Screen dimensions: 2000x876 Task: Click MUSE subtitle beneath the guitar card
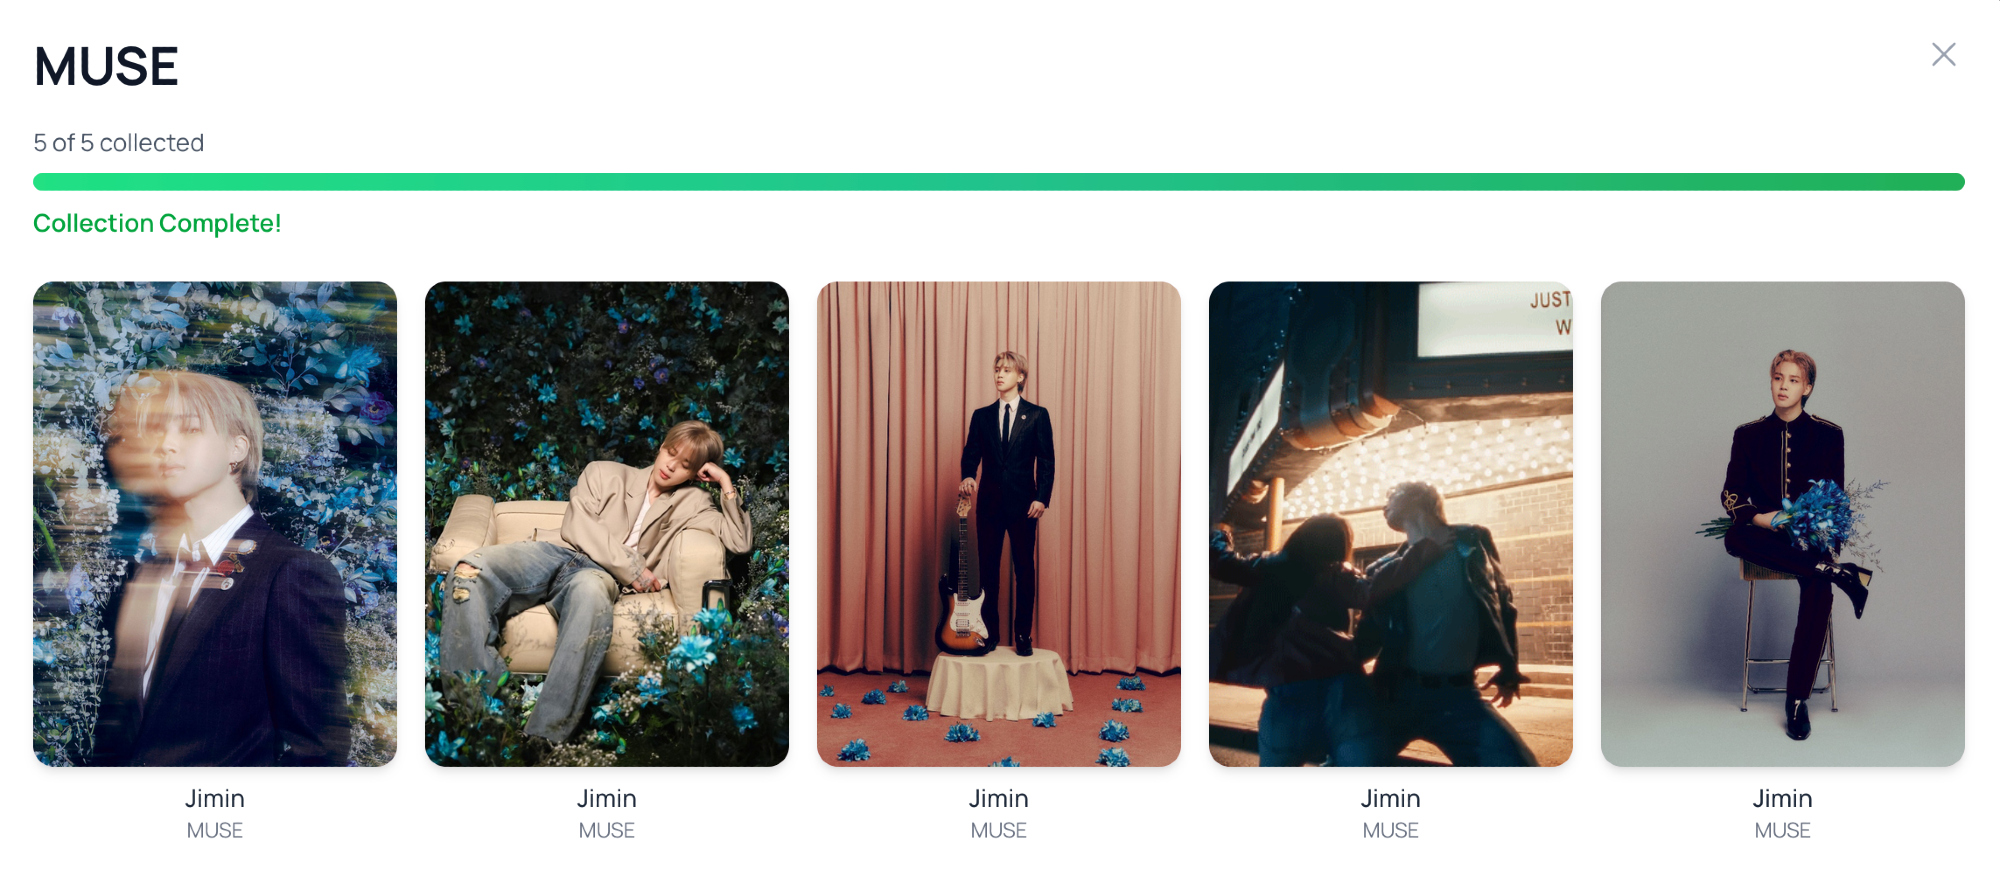(999, 830)
